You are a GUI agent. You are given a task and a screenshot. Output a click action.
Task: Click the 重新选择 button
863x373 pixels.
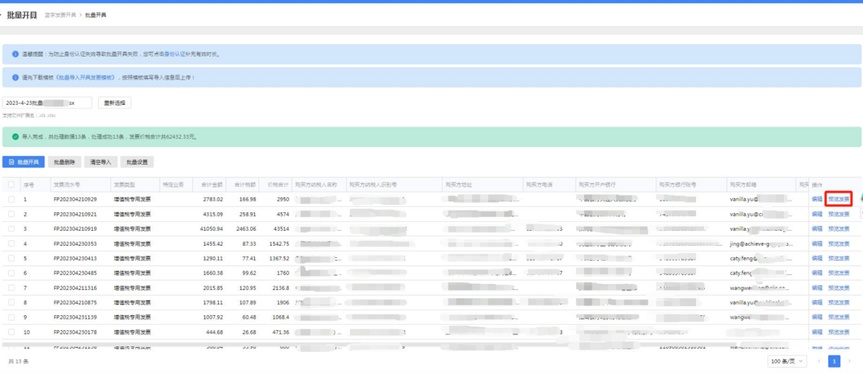[114, 103]
